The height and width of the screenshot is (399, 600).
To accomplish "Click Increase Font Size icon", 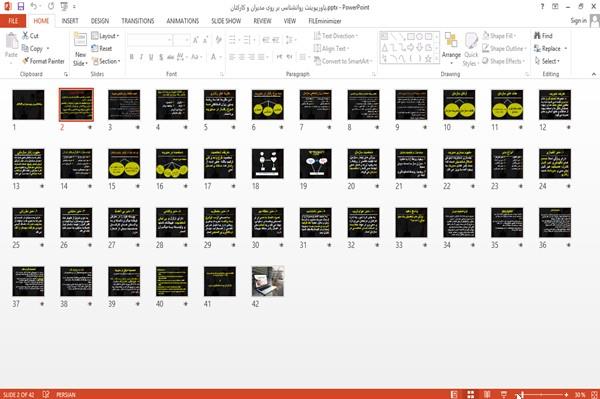I will [196, 40].
